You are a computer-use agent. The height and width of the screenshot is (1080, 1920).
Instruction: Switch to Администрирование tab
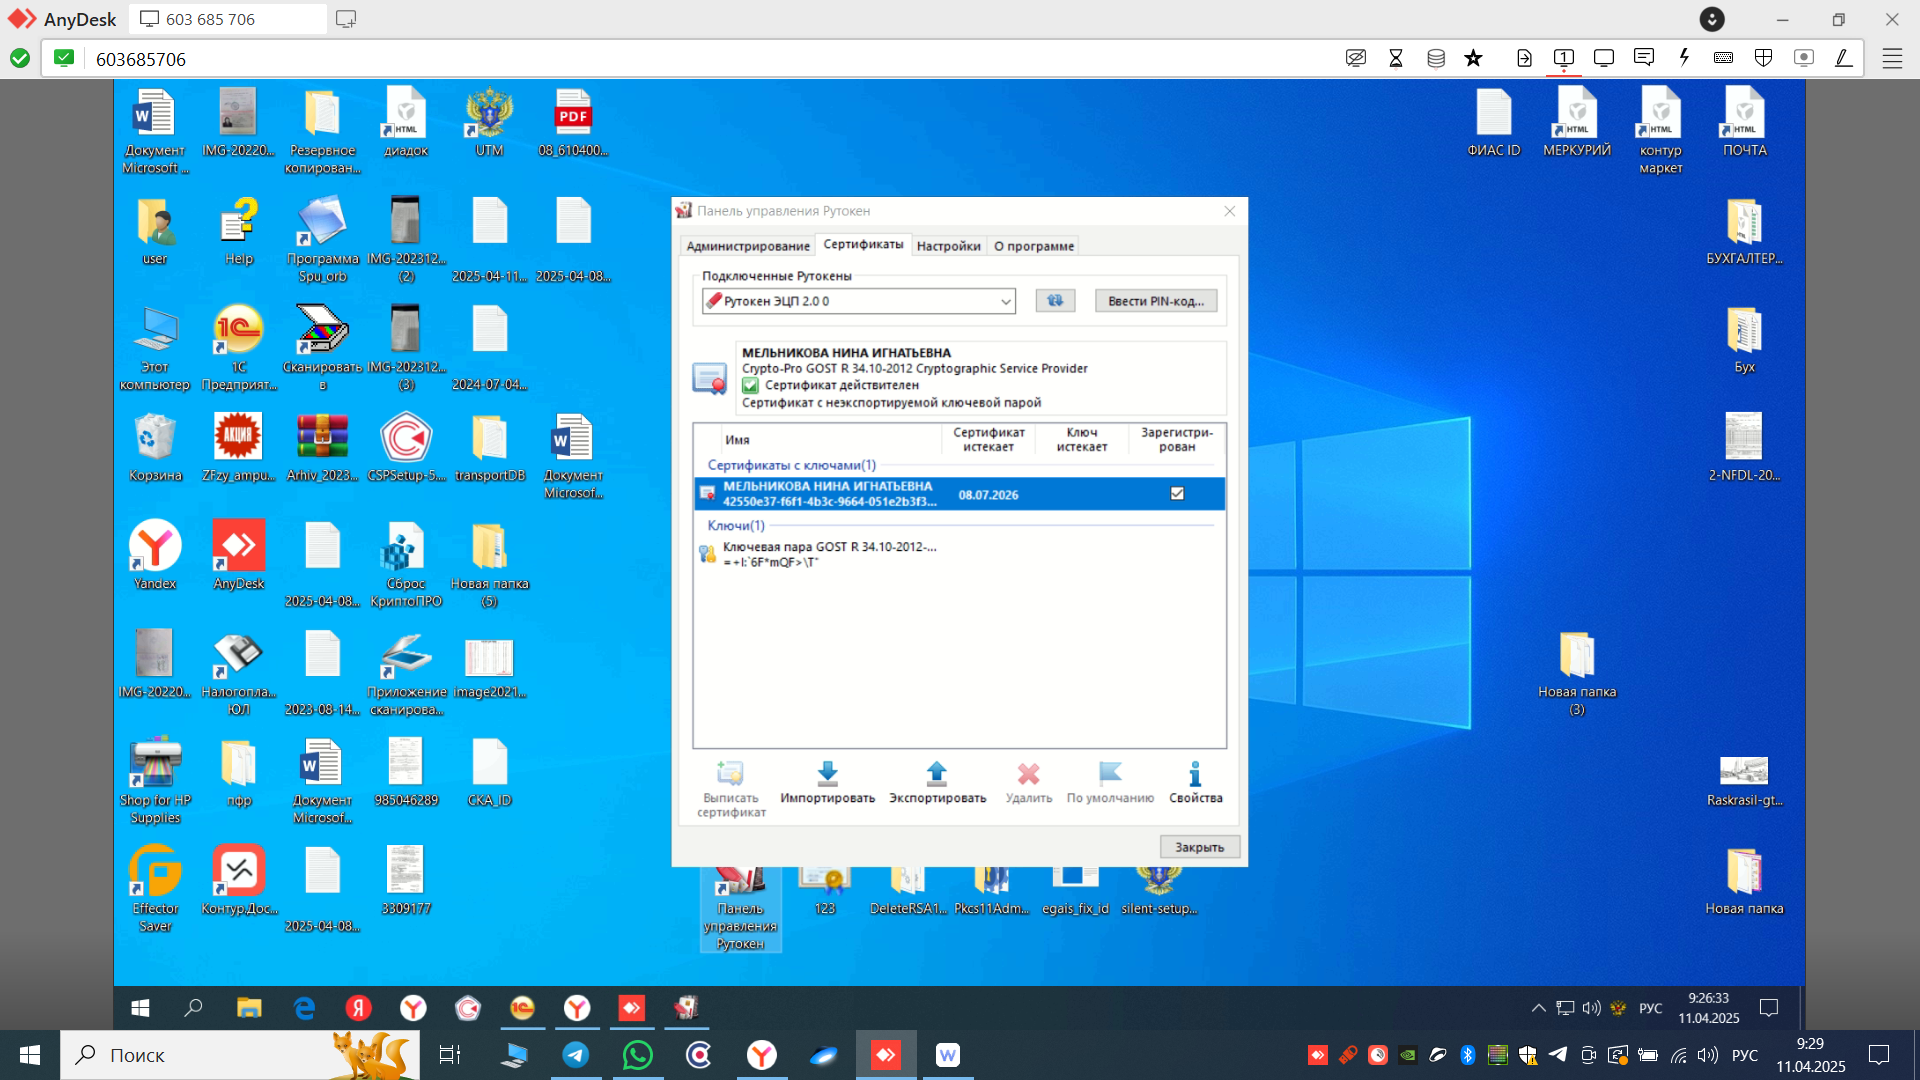click(748, 246)
